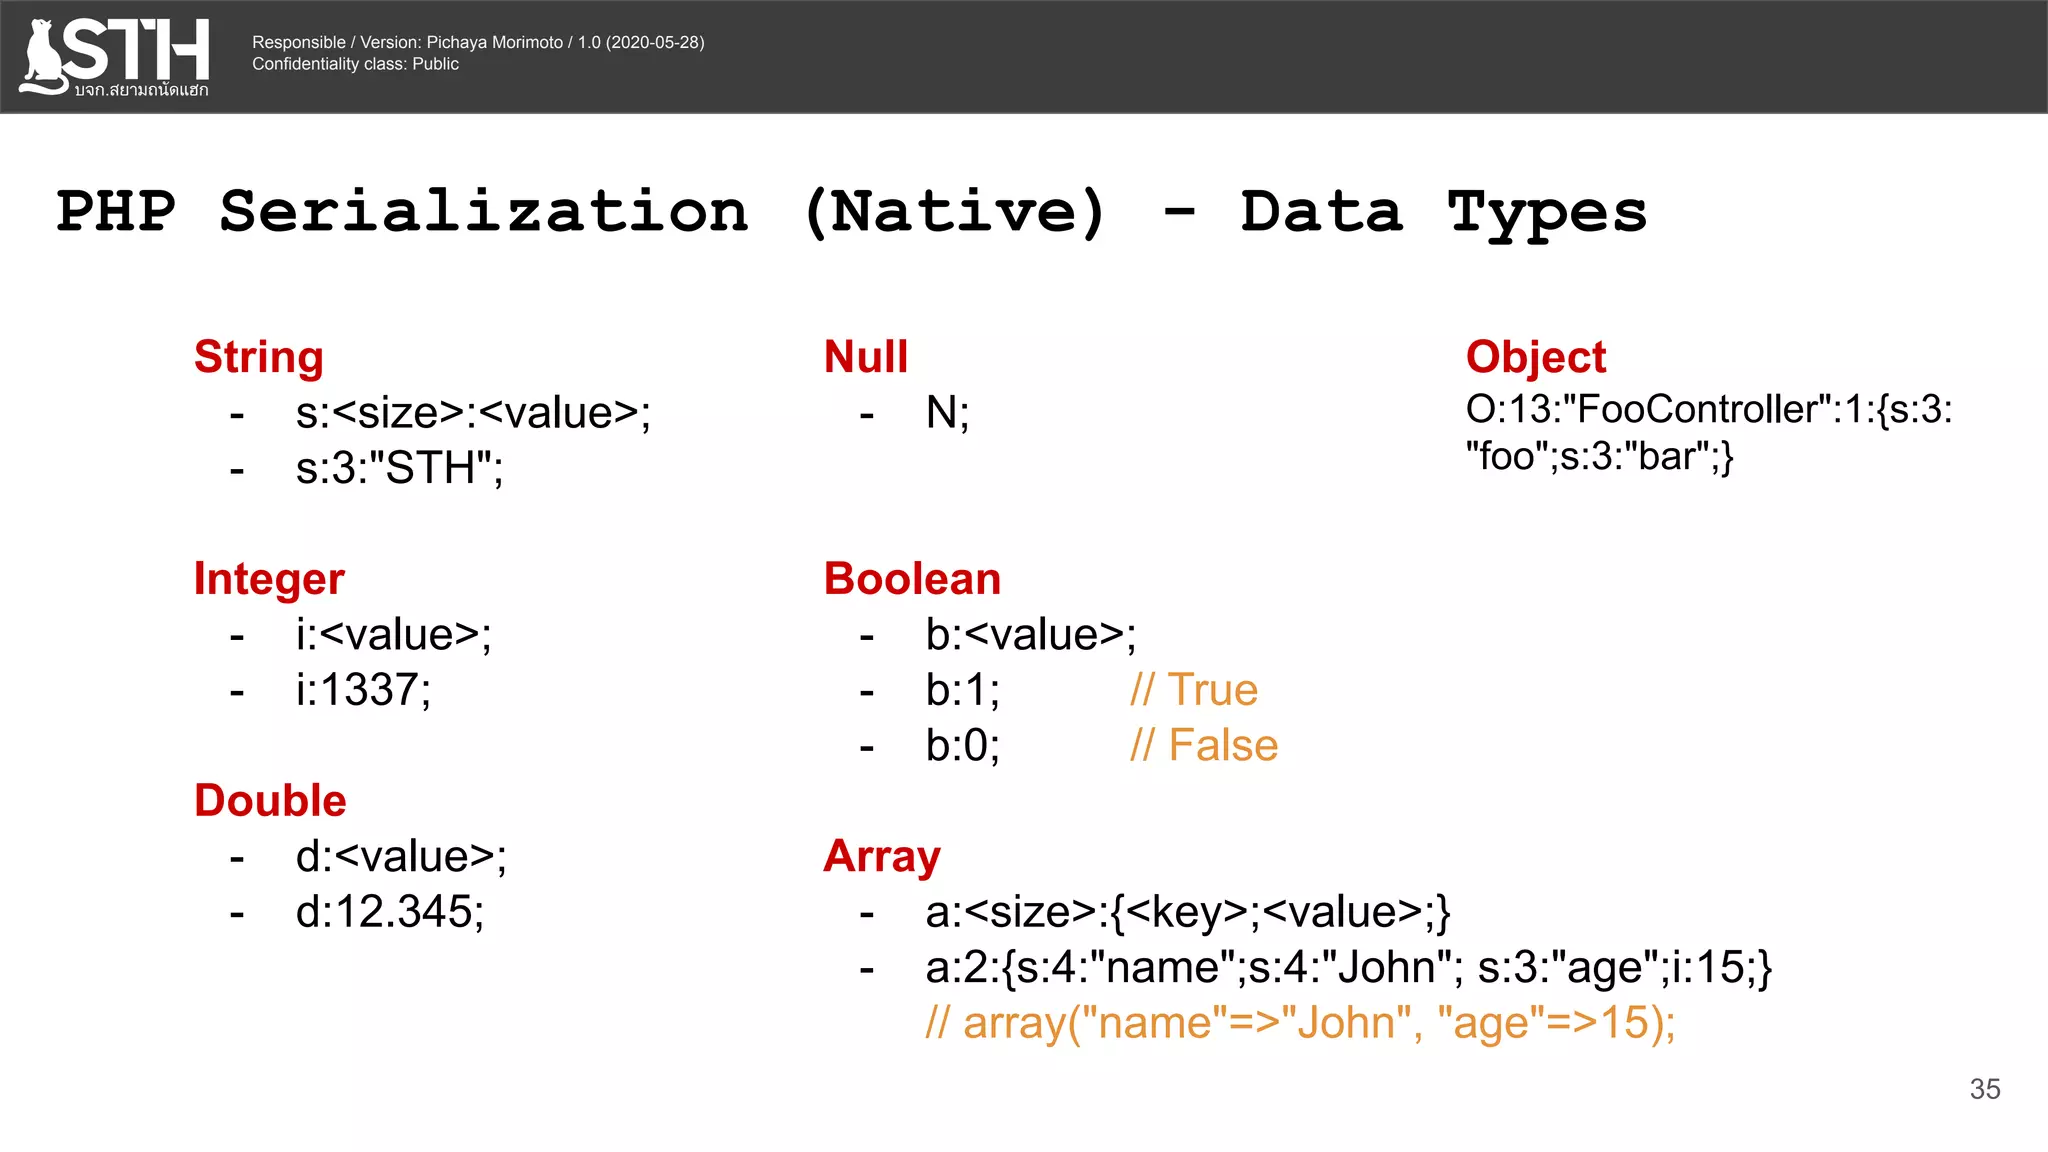The height and width of the screenshot is (1152, 2048).
Task: Click the orange // False comment
Action: (1203, 746)
